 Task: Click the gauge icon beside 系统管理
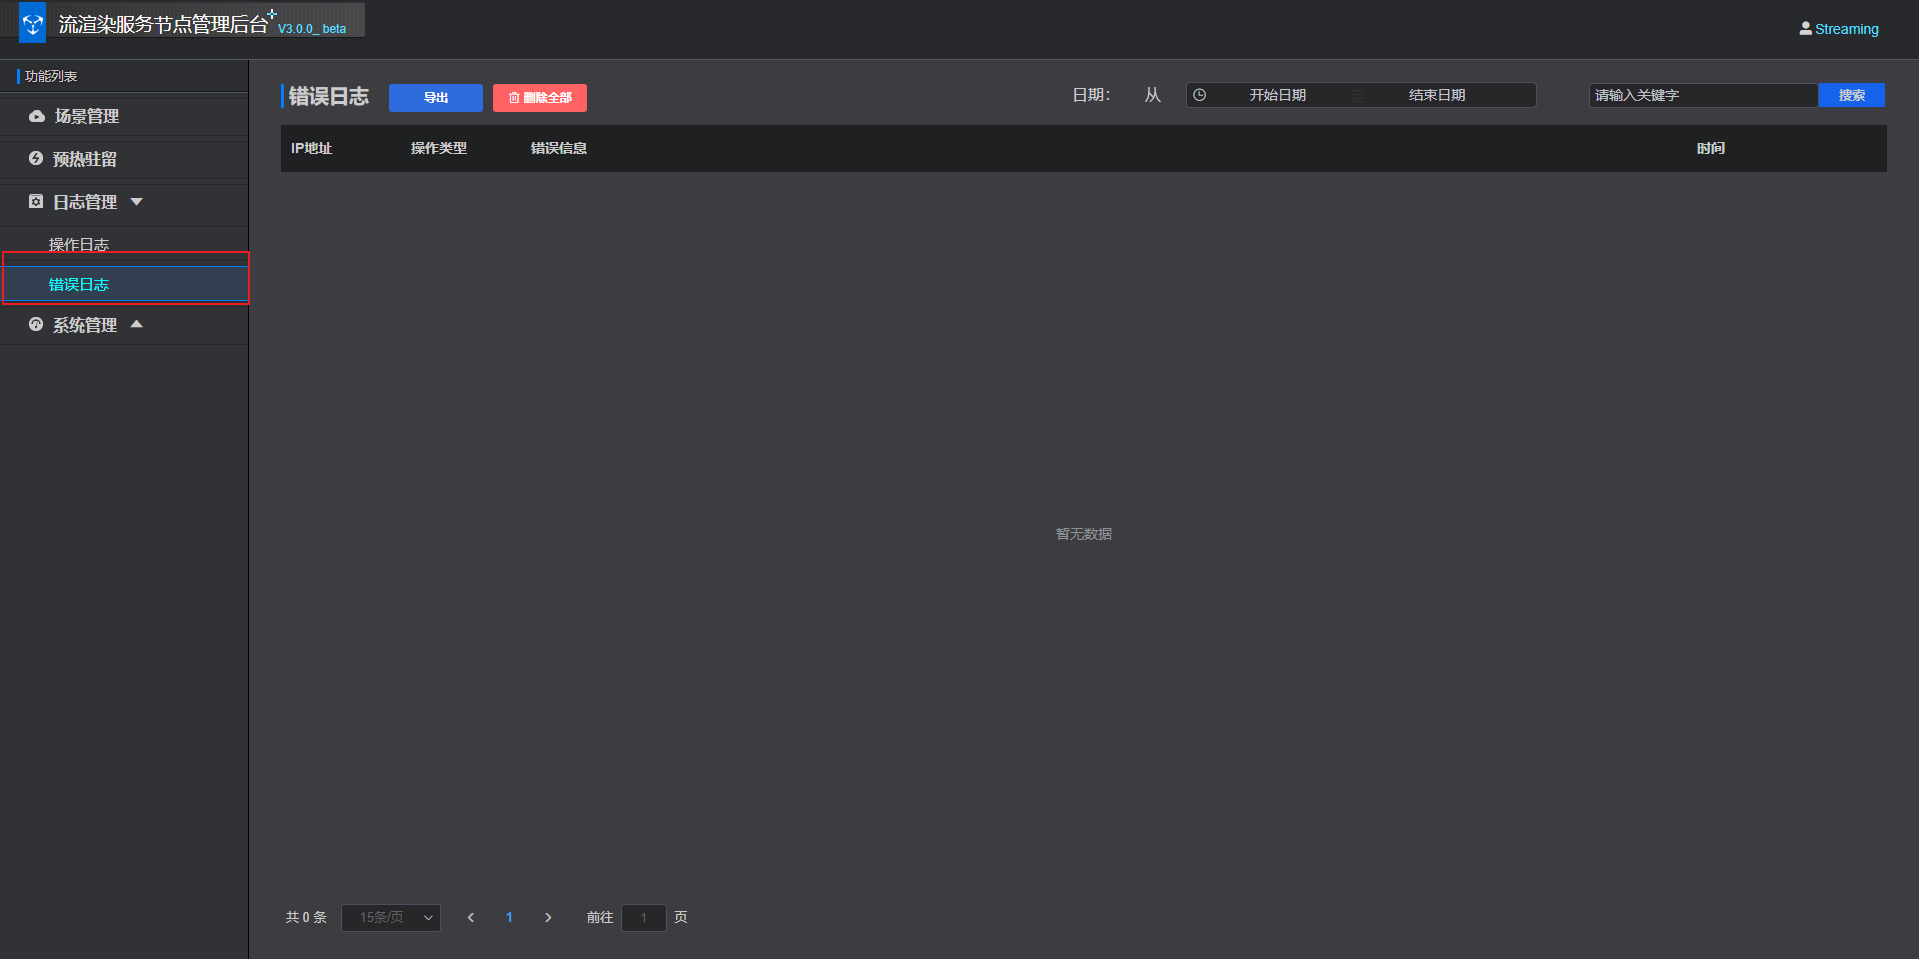pos(36,325)
